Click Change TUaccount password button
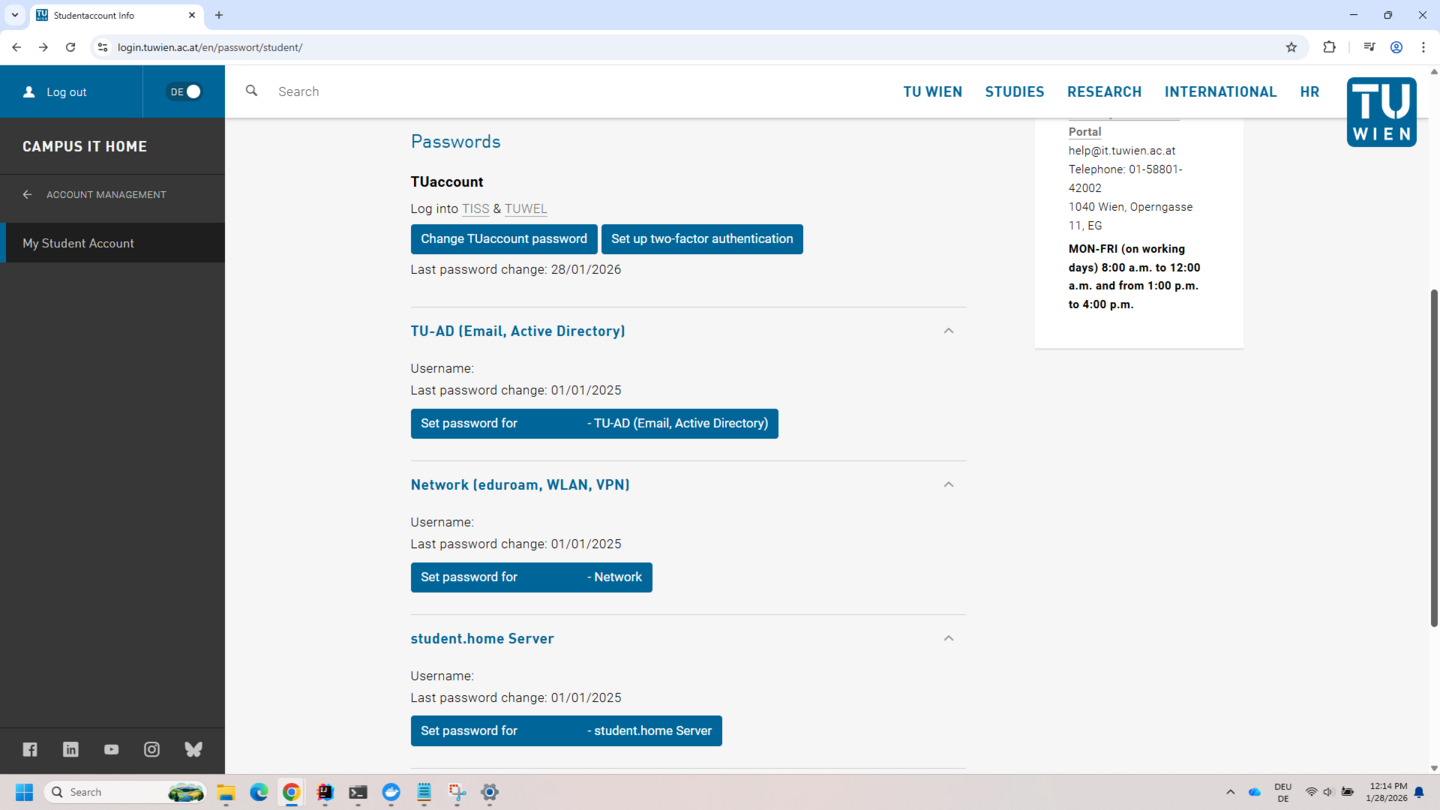 [x=504, y=239]
